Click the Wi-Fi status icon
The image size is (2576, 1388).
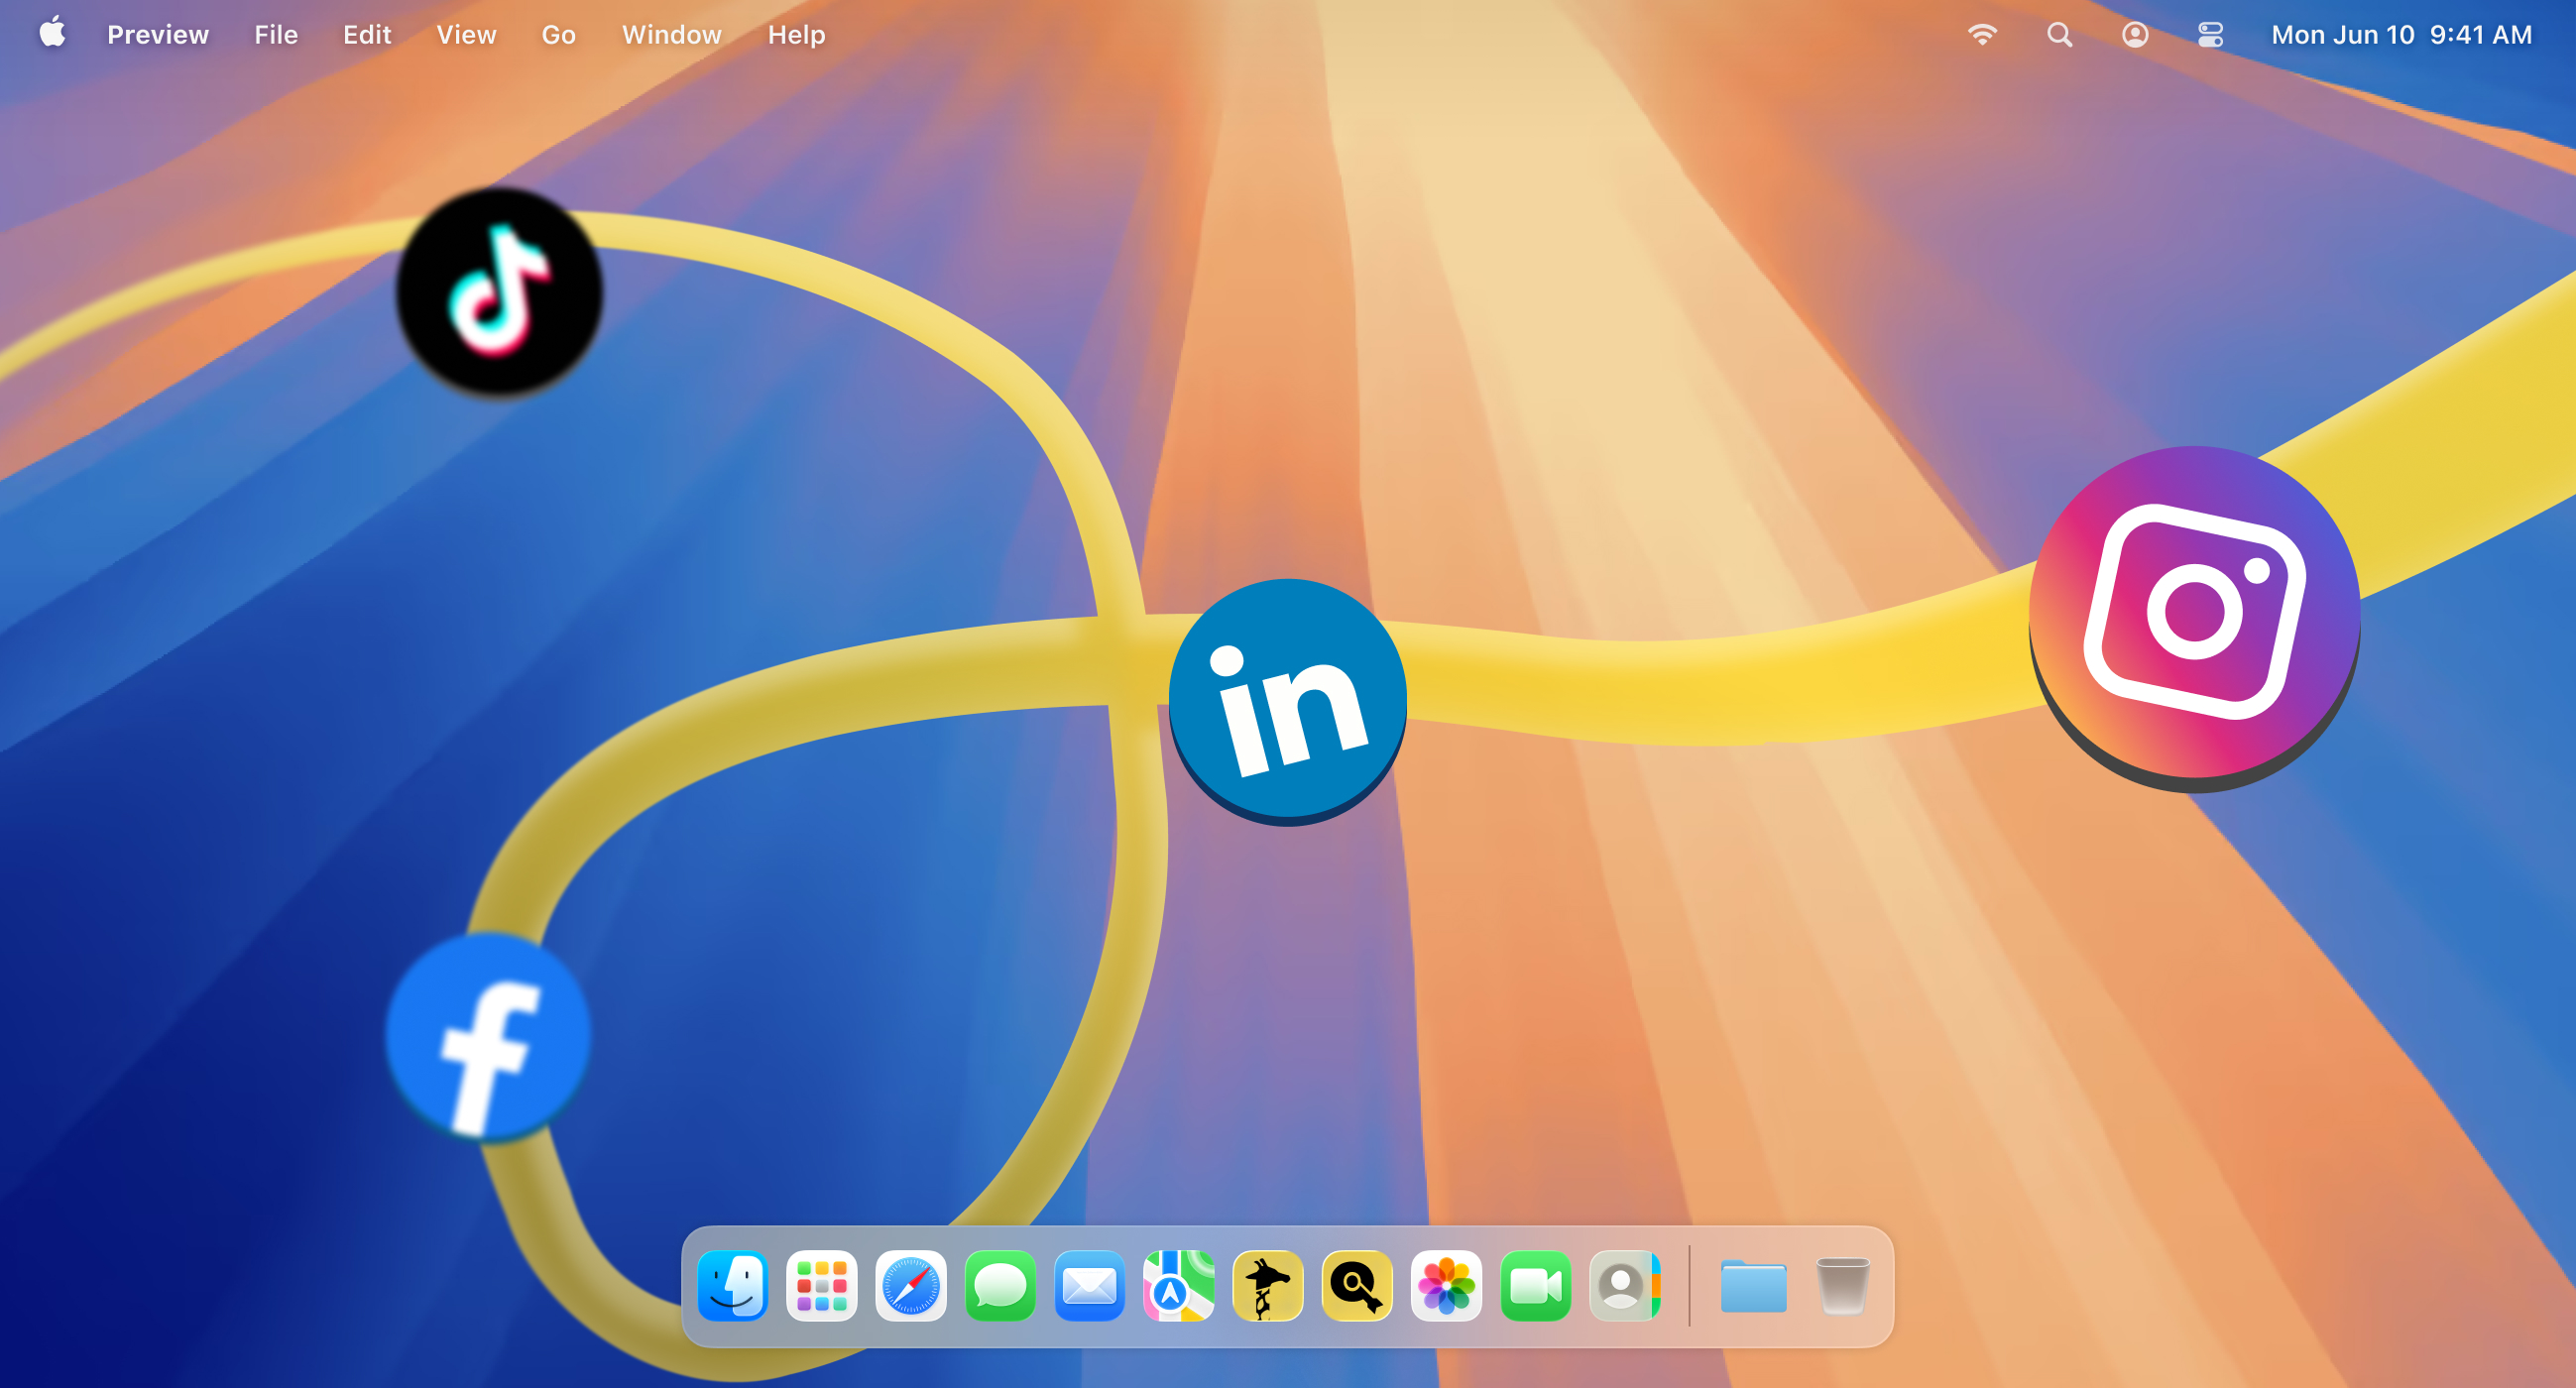(1982, 35)
